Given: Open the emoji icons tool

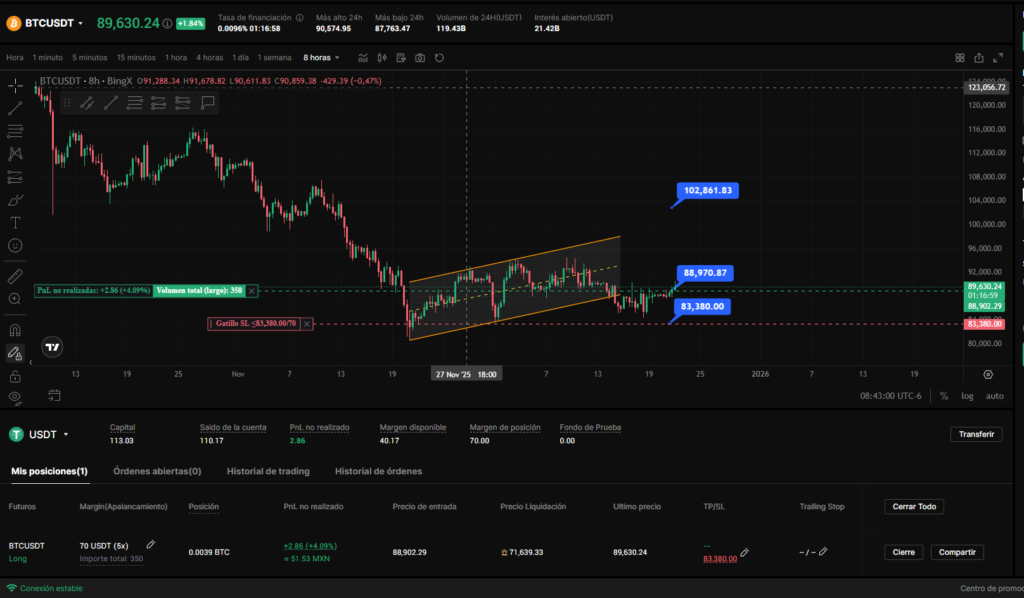Looking at the screenshot, I should [x=15, y=245].
